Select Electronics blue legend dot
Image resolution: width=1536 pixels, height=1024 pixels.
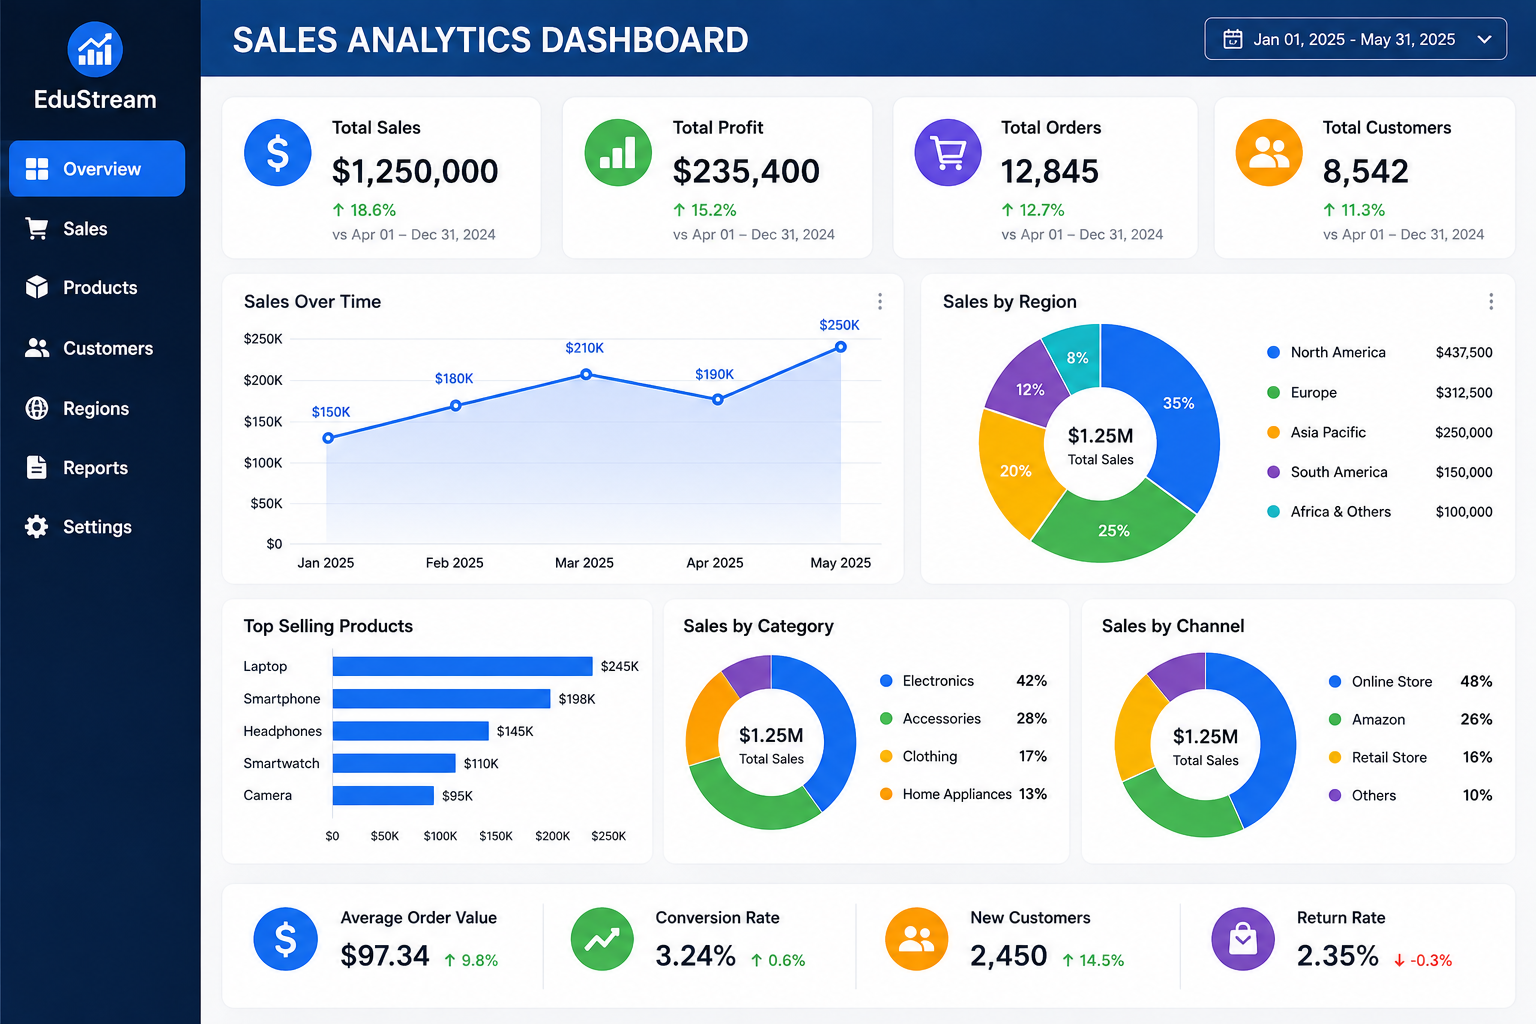[885, 680]
